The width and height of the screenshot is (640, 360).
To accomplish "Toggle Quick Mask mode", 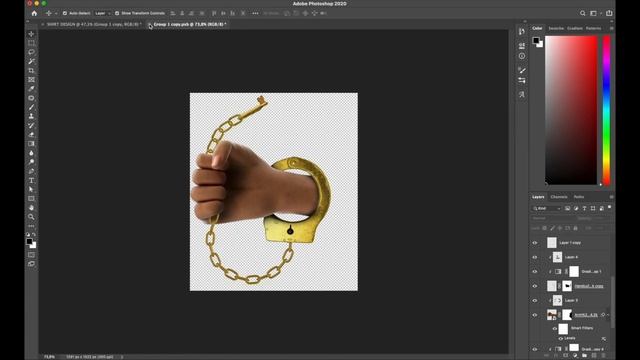I will click(31, 255).
